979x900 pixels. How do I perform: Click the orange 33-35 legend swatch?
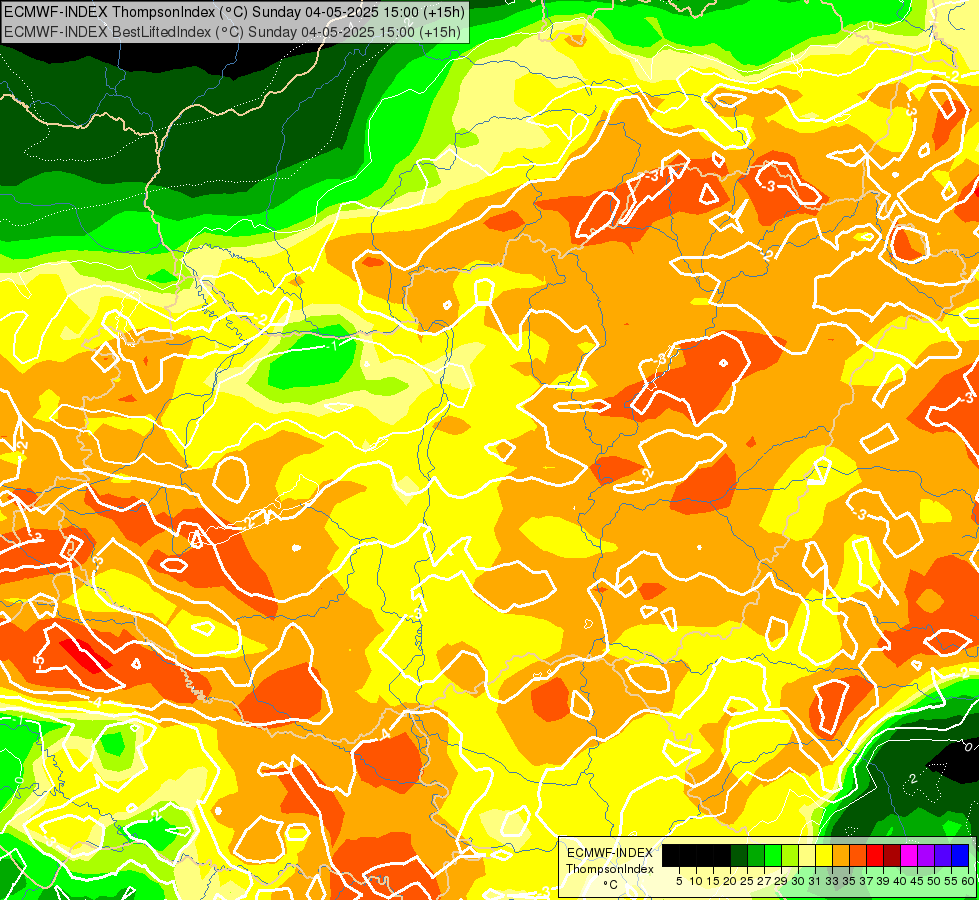[x=841, y=855]
